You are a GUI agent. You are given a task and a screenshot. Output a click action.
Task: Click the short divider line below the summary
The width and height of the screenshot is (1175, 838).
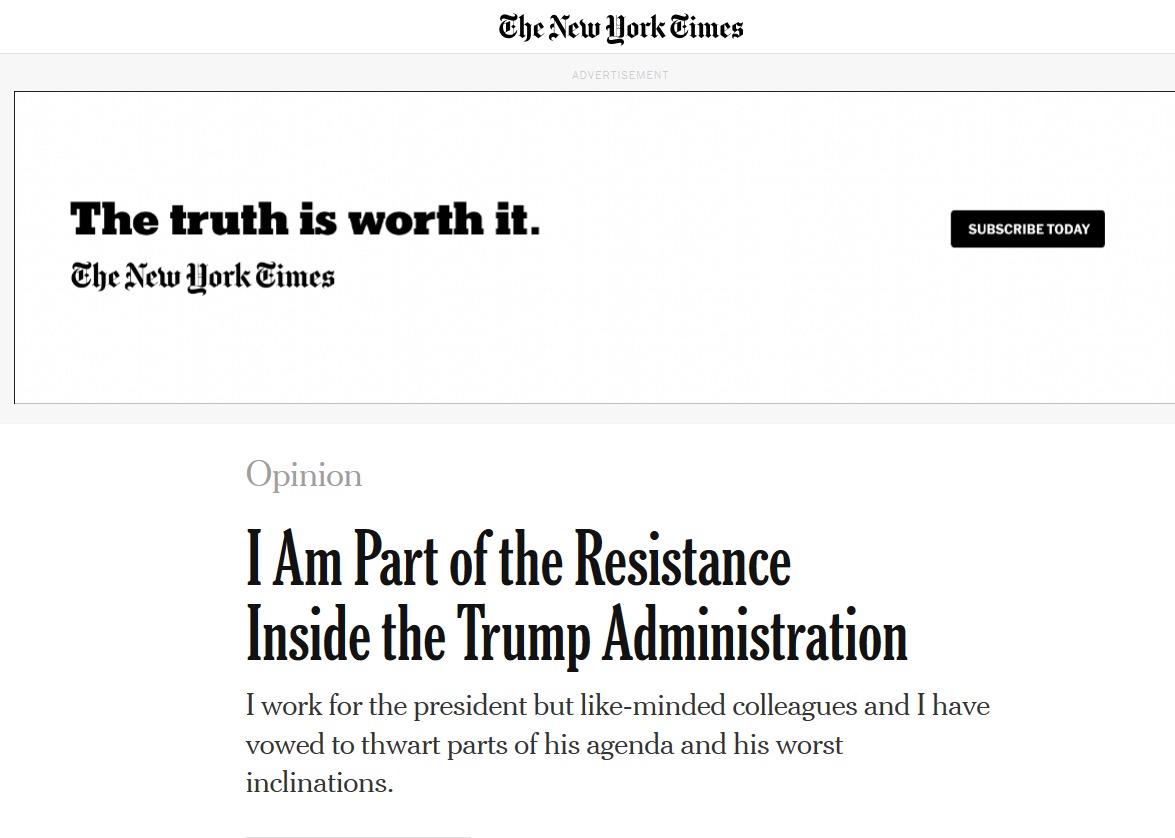358,836
